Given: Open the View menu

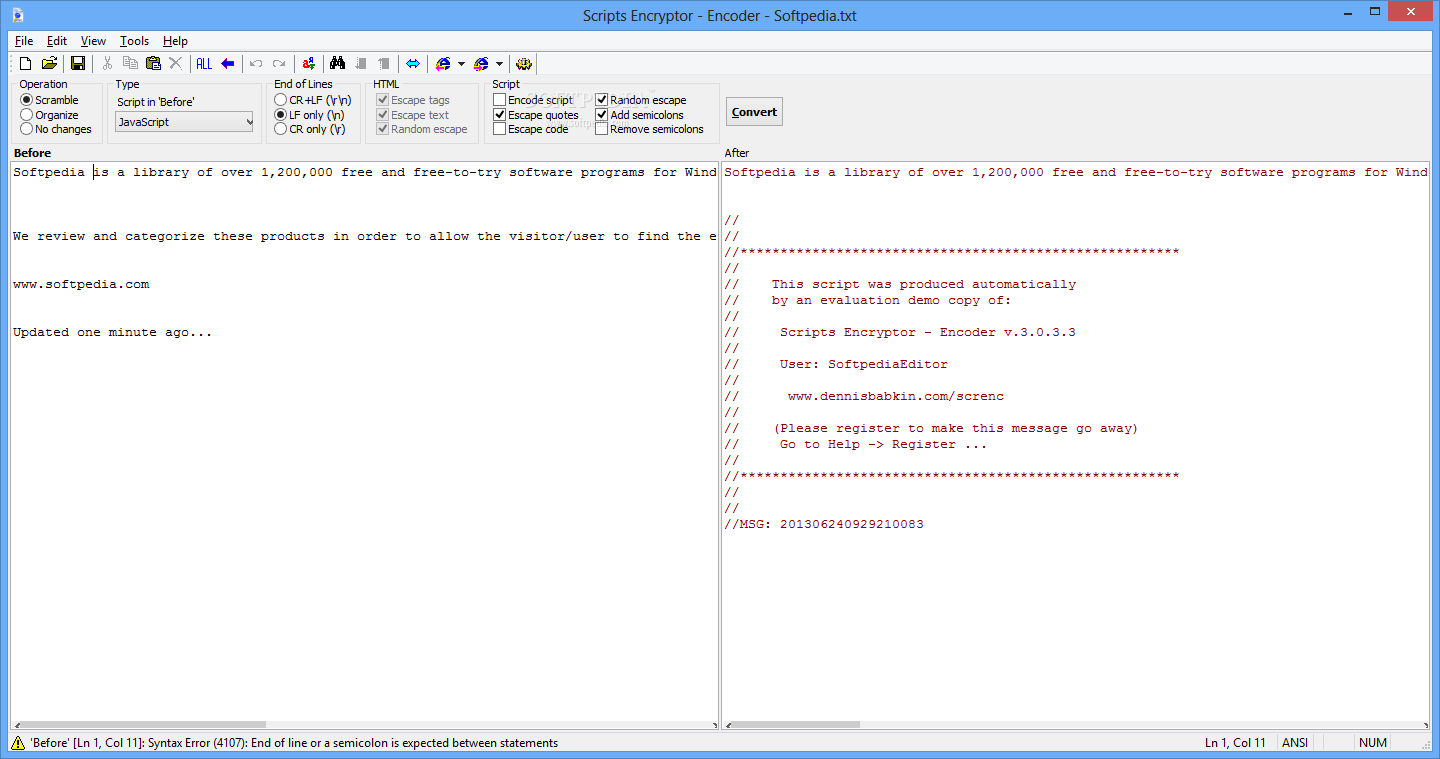Looking at the screenshot, I should (x=93, y=41).
